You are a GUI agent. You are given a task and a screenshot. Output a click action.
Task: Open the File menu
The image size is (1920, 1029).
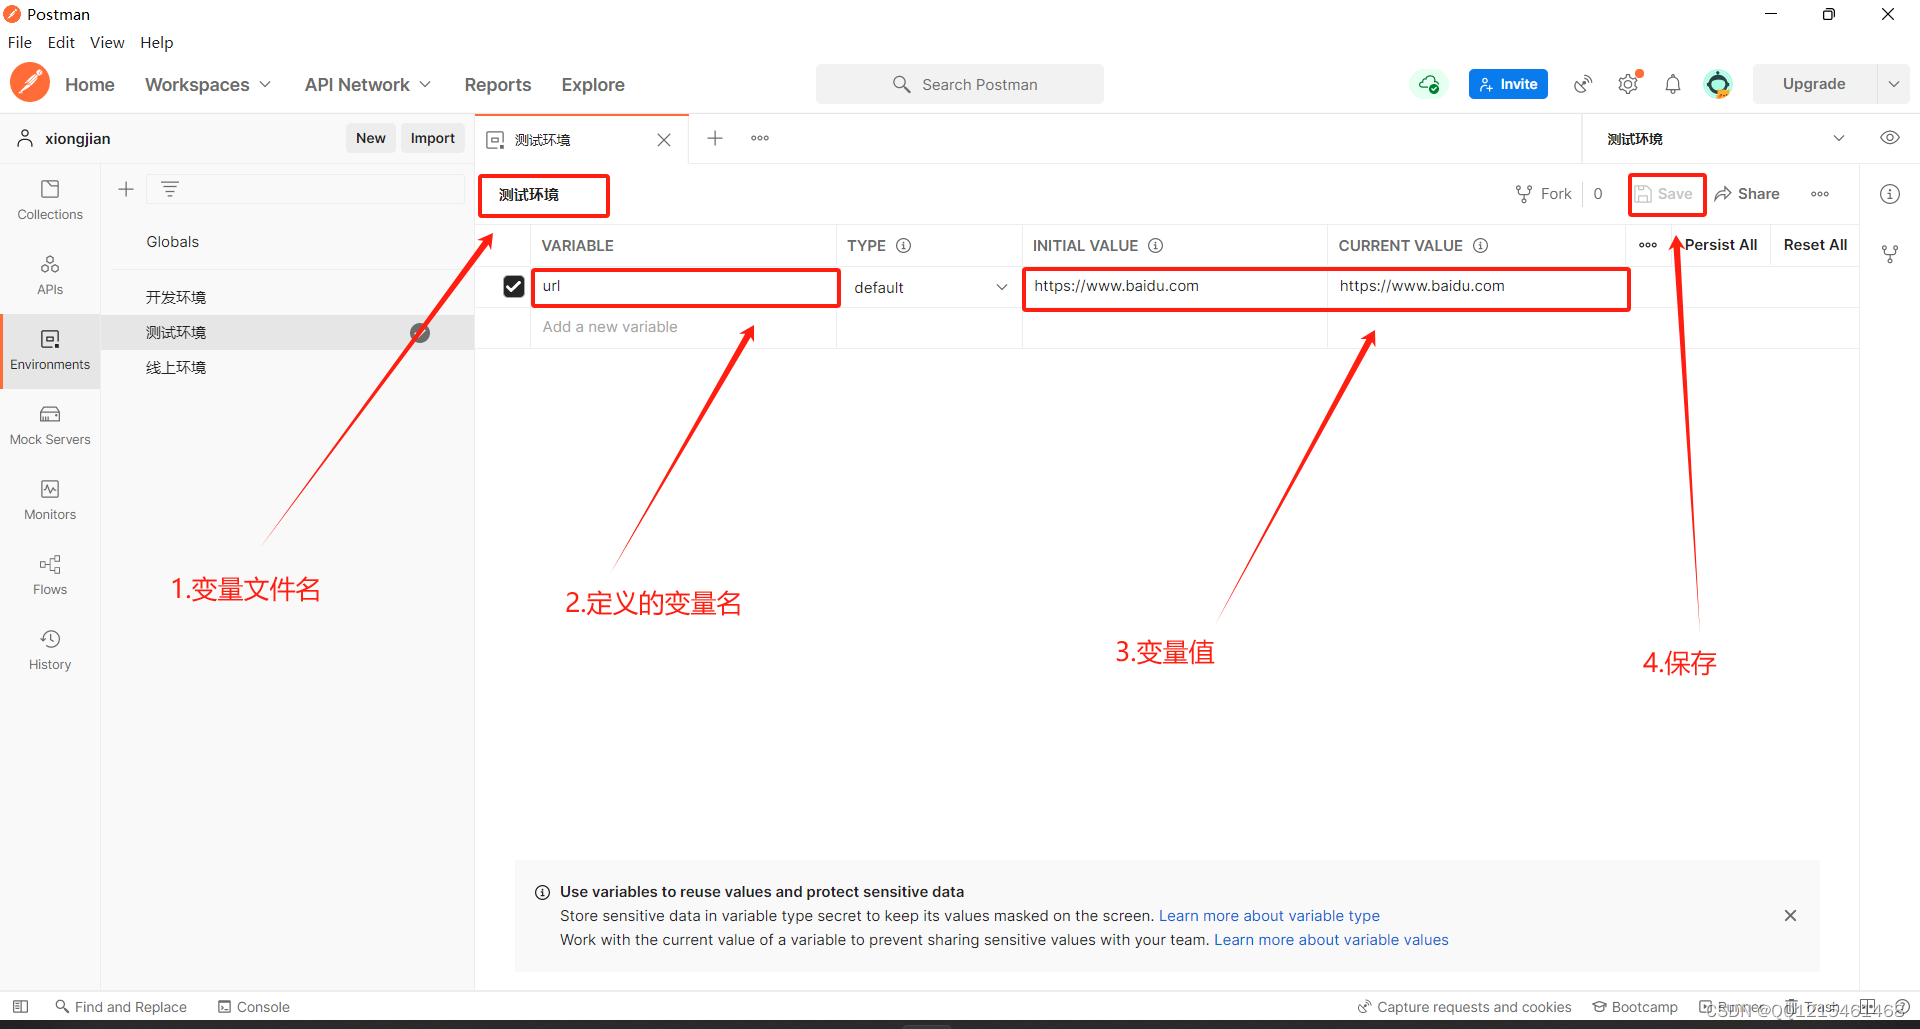click(20, 42)
